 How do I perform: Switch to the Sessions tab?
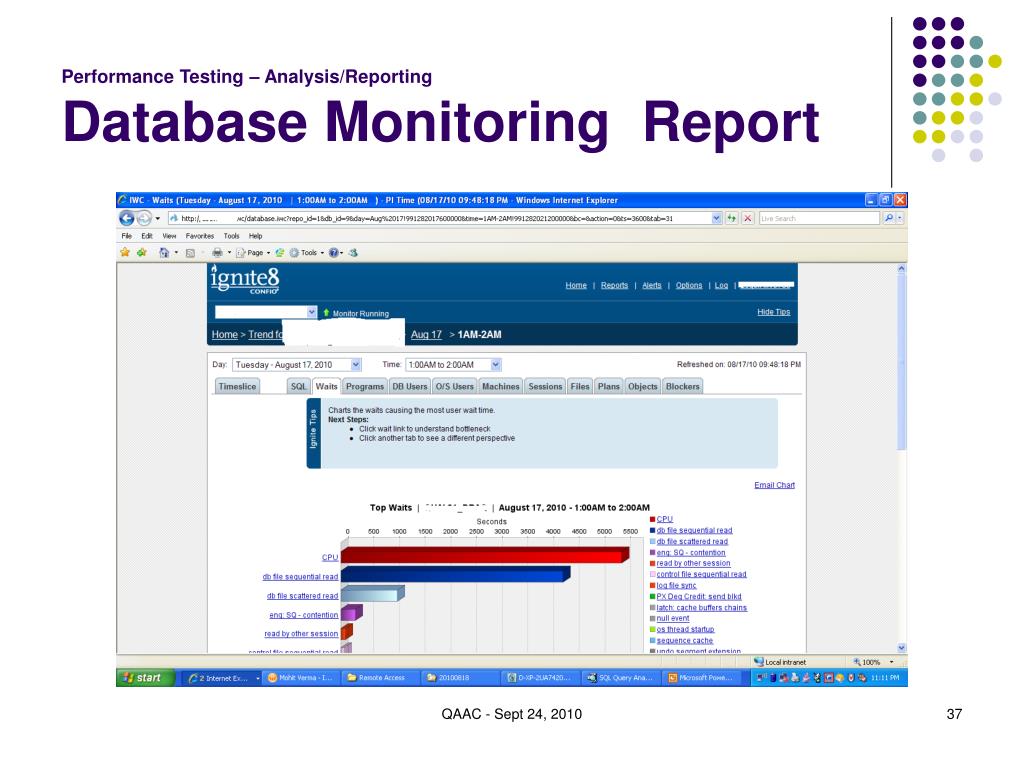pyautogui.click(x=545, y=387)
